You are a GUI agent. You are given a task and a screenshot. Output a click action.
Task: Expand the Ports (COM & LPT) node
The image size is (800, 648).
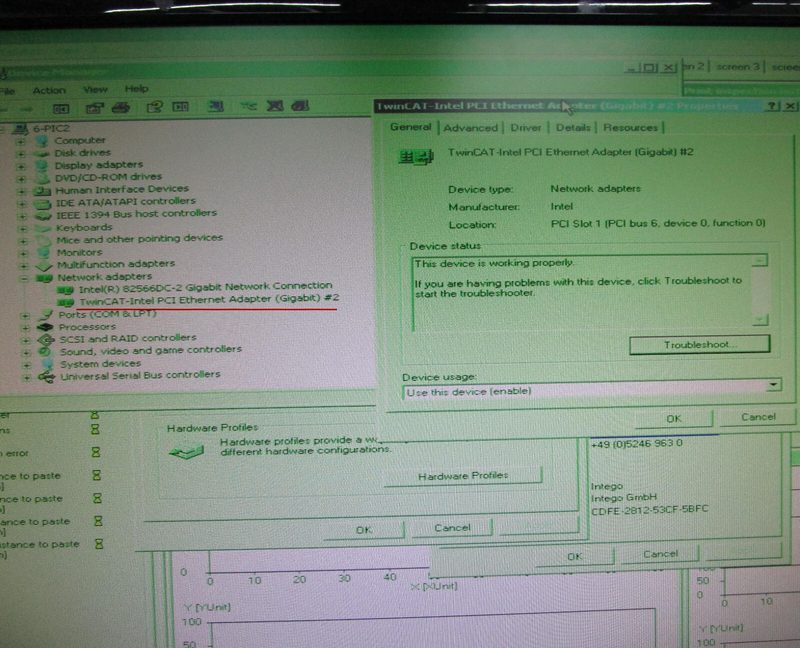click(24, 316)
